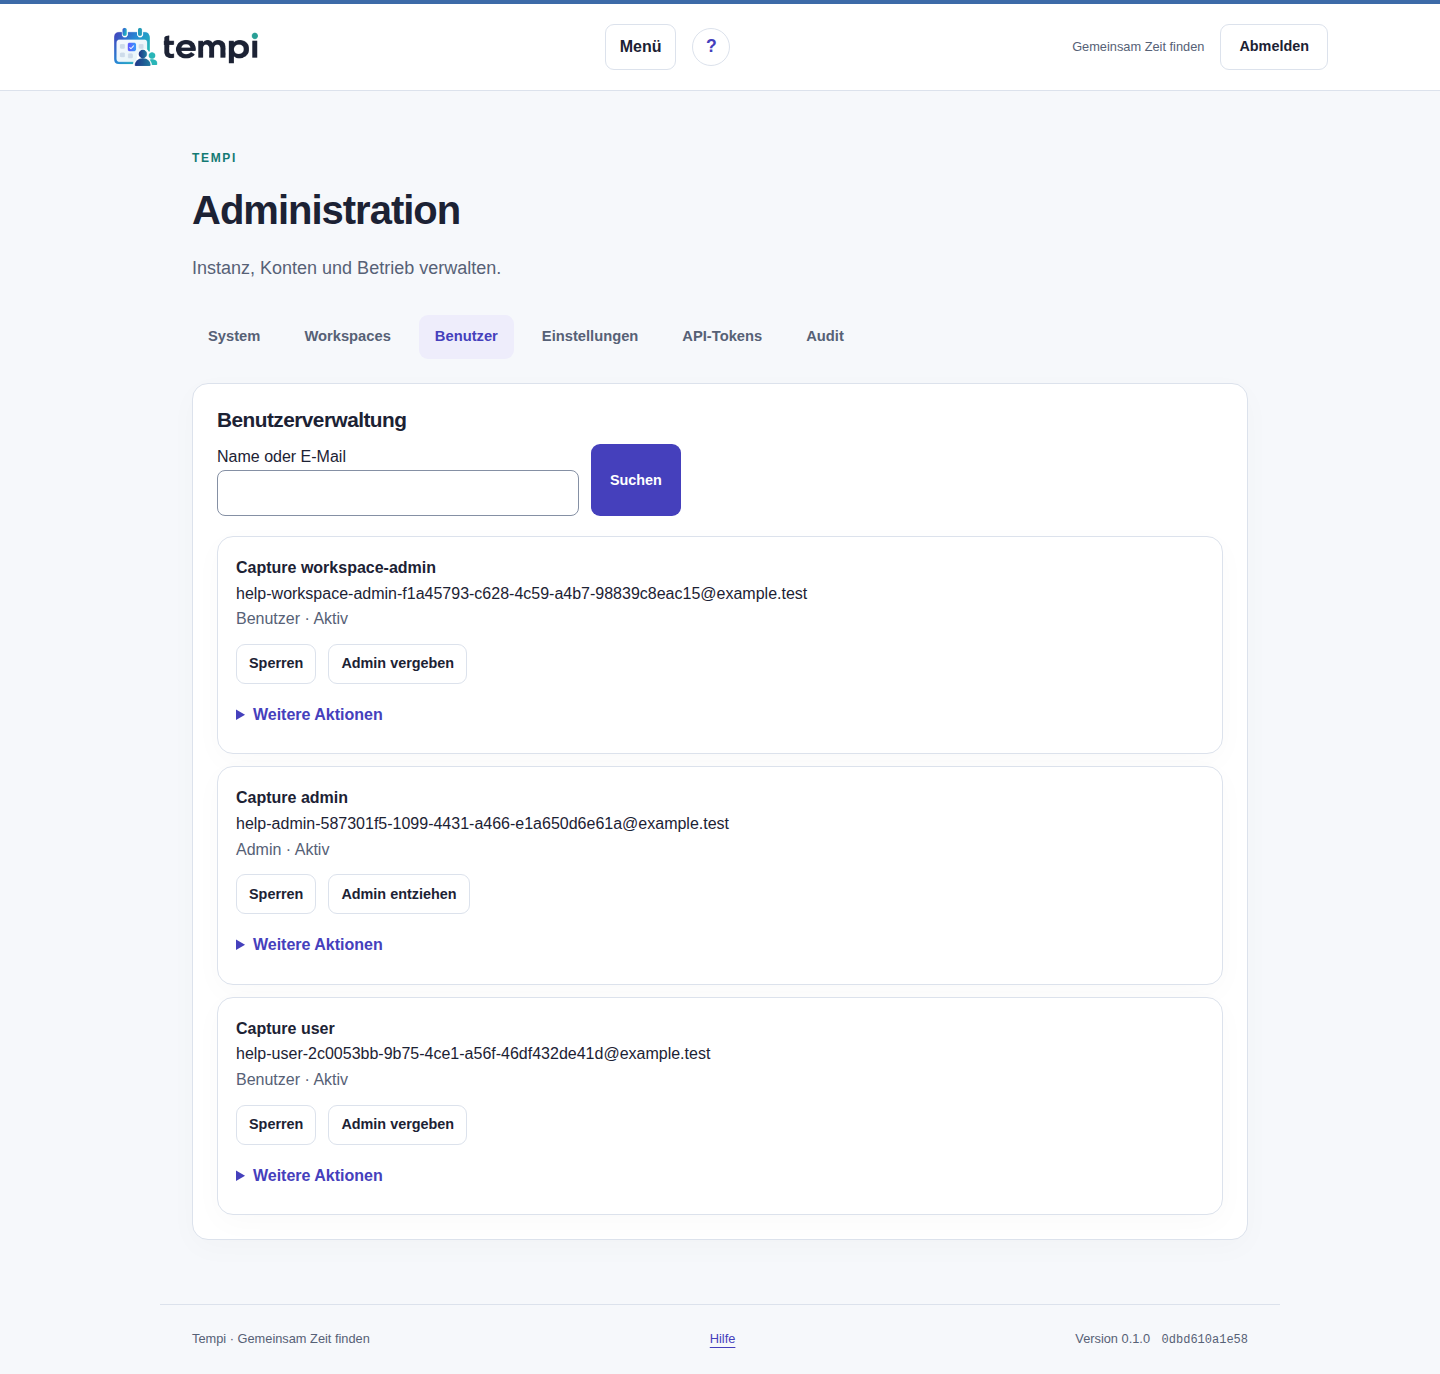Click the Administration page title
Viewport: 1440px width, 1374px height.
point(326,211)
